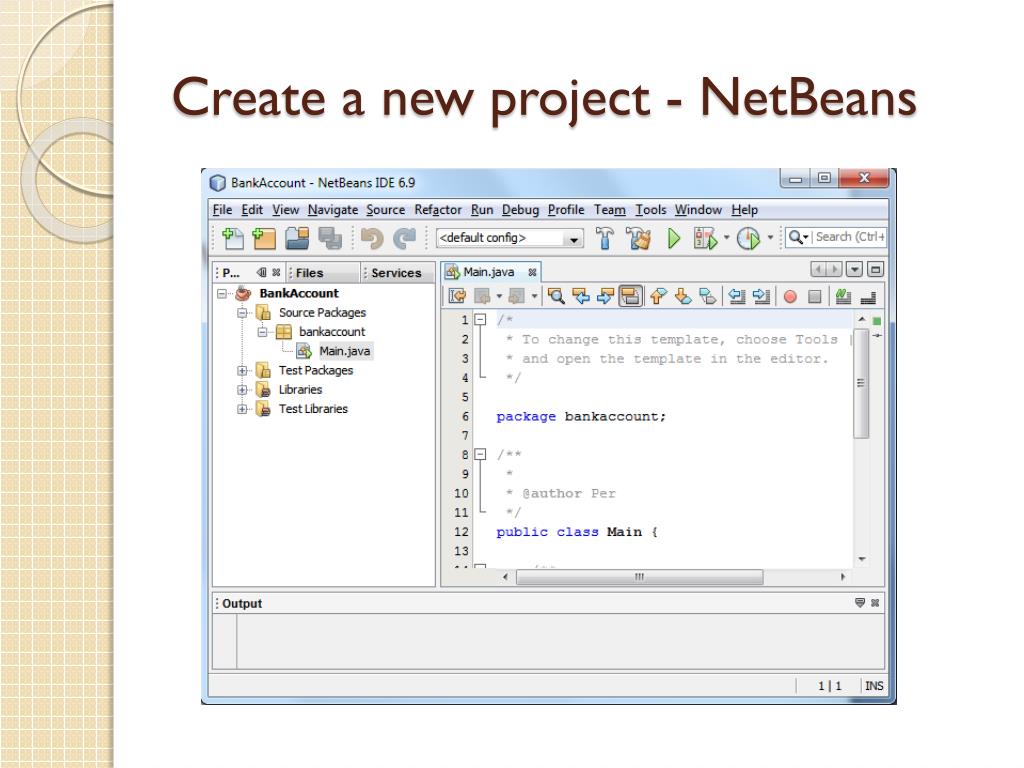The width and height of the screenshot is (1024, 768).
Task: Switch to the Services tab
Action: [396, 273]
